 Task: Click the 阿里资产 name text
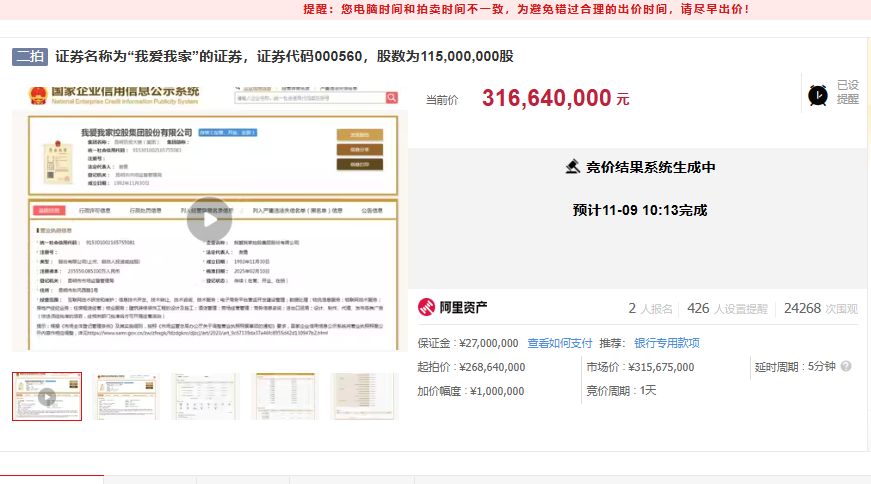(463, 307)
